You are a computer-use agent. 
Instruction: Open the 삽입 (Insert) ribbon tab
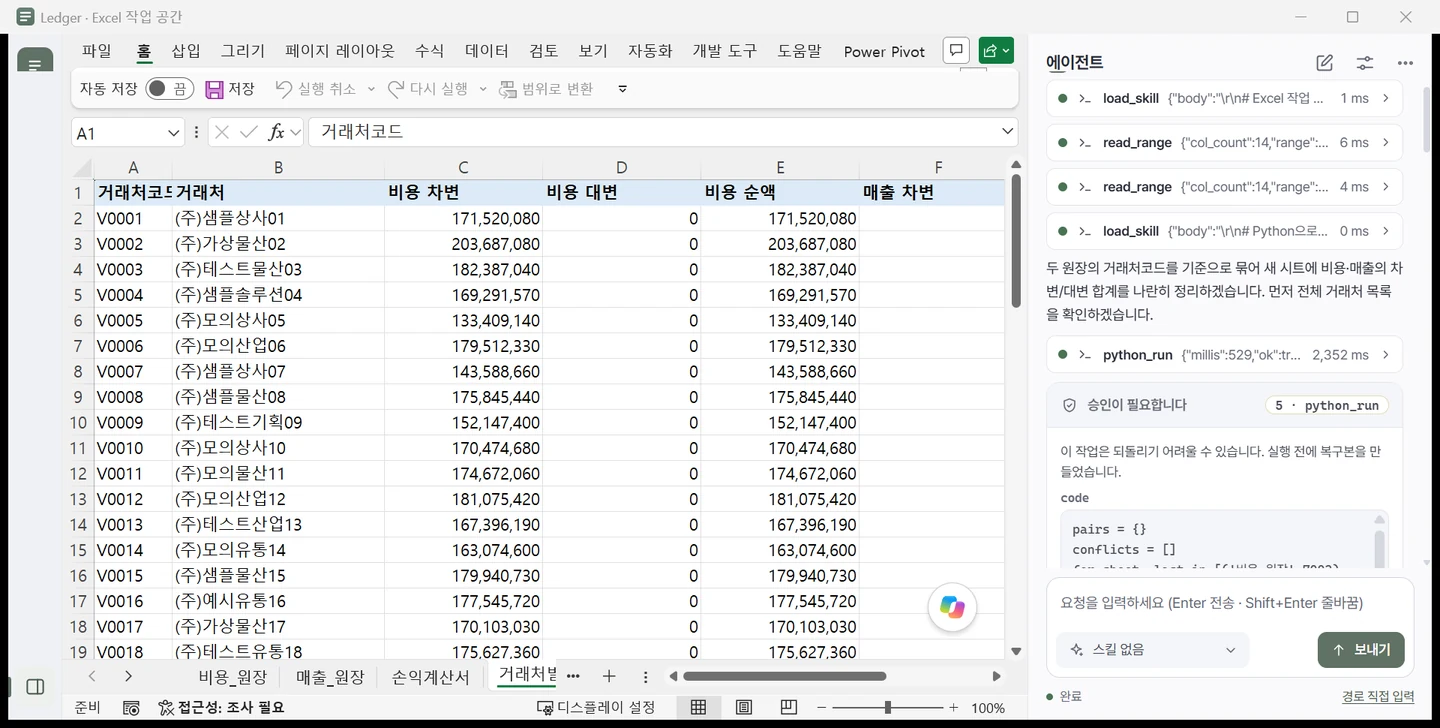[x=186, y=51]
